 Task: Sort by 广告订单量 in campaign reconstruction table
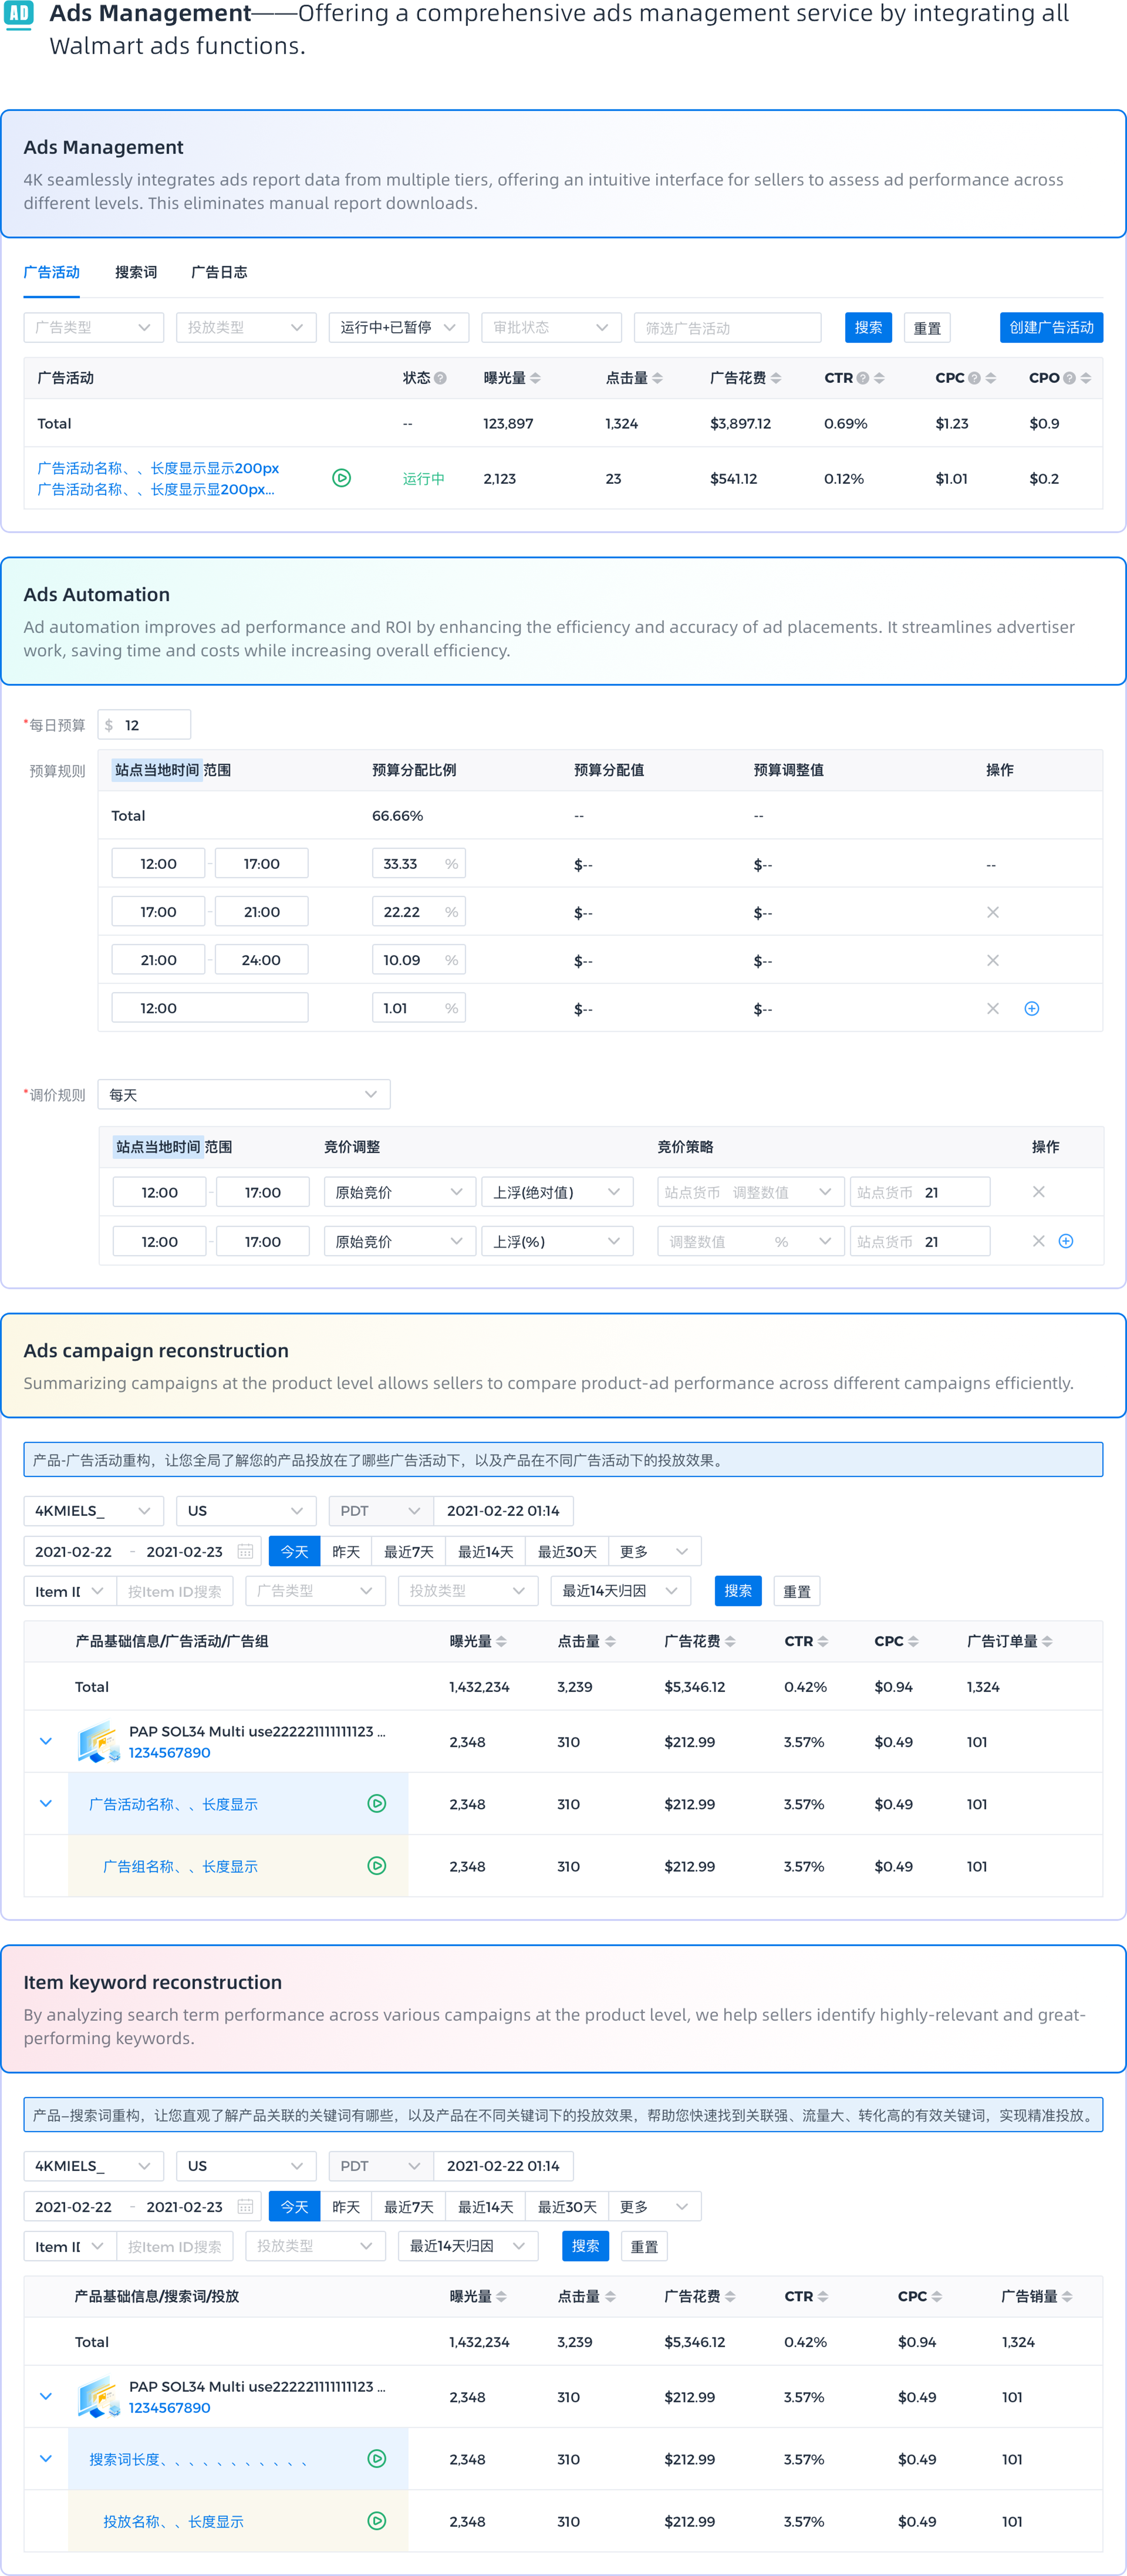pos(1047,1641)
